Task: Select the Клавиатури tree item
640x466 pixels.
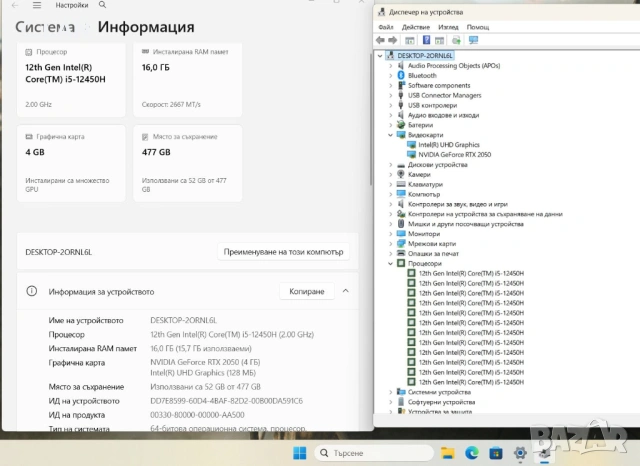Action: (x=425, y=184)
